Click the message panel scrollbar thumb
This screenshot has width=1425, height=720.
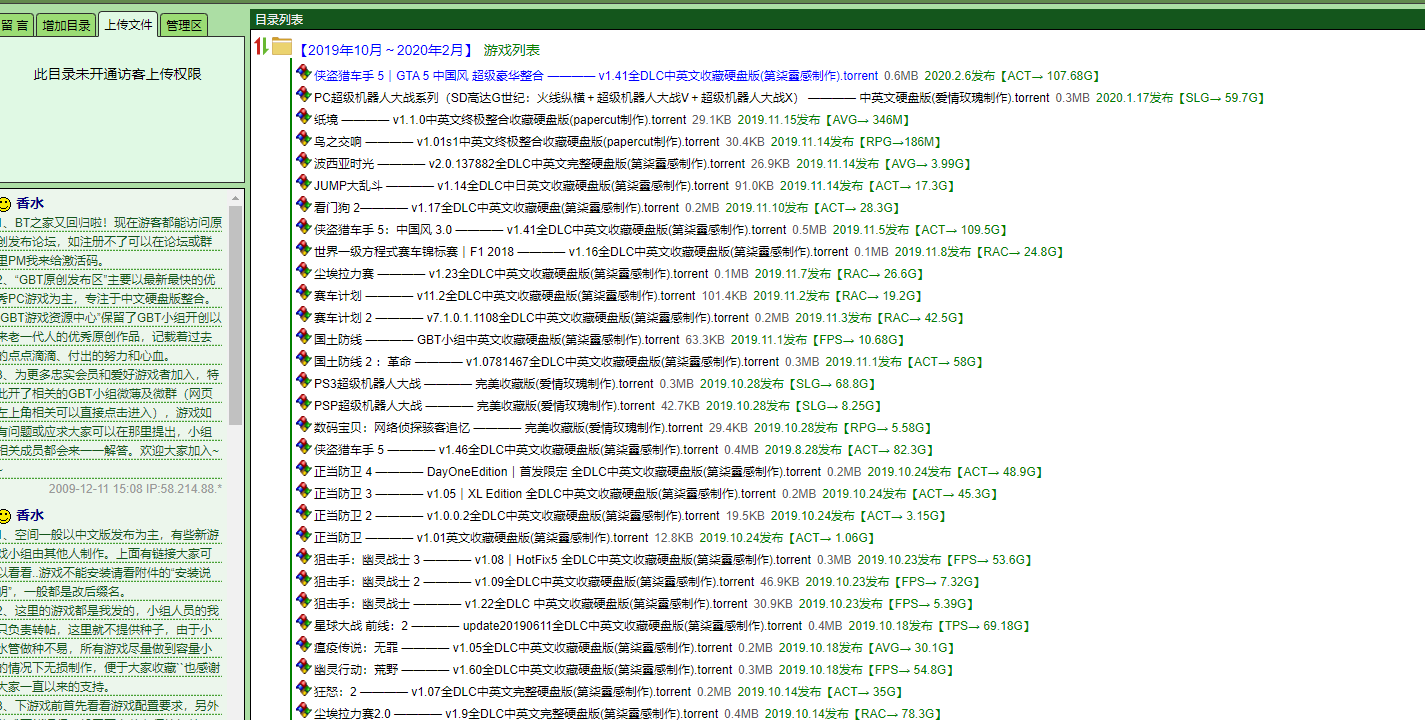point(236,315)
